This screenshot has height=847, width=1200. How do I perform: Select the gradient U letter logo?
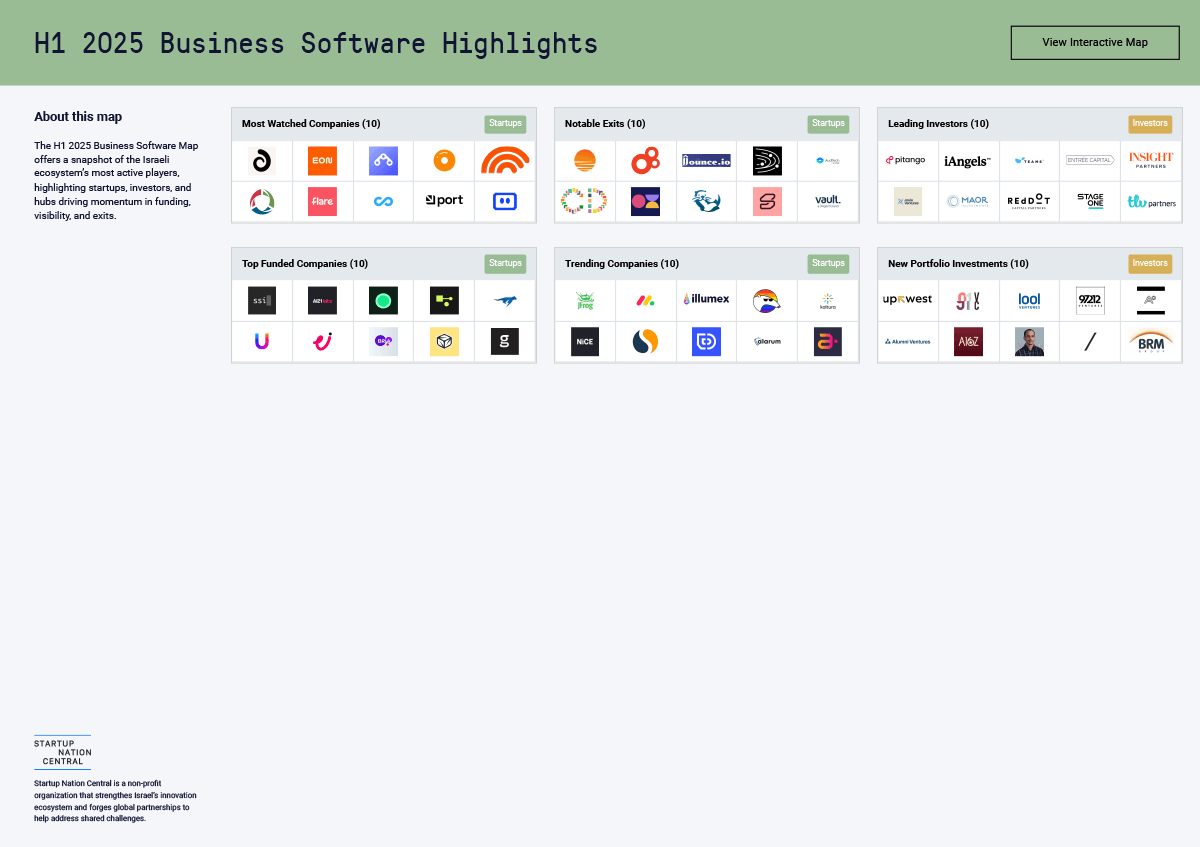(x=262, y=341)
